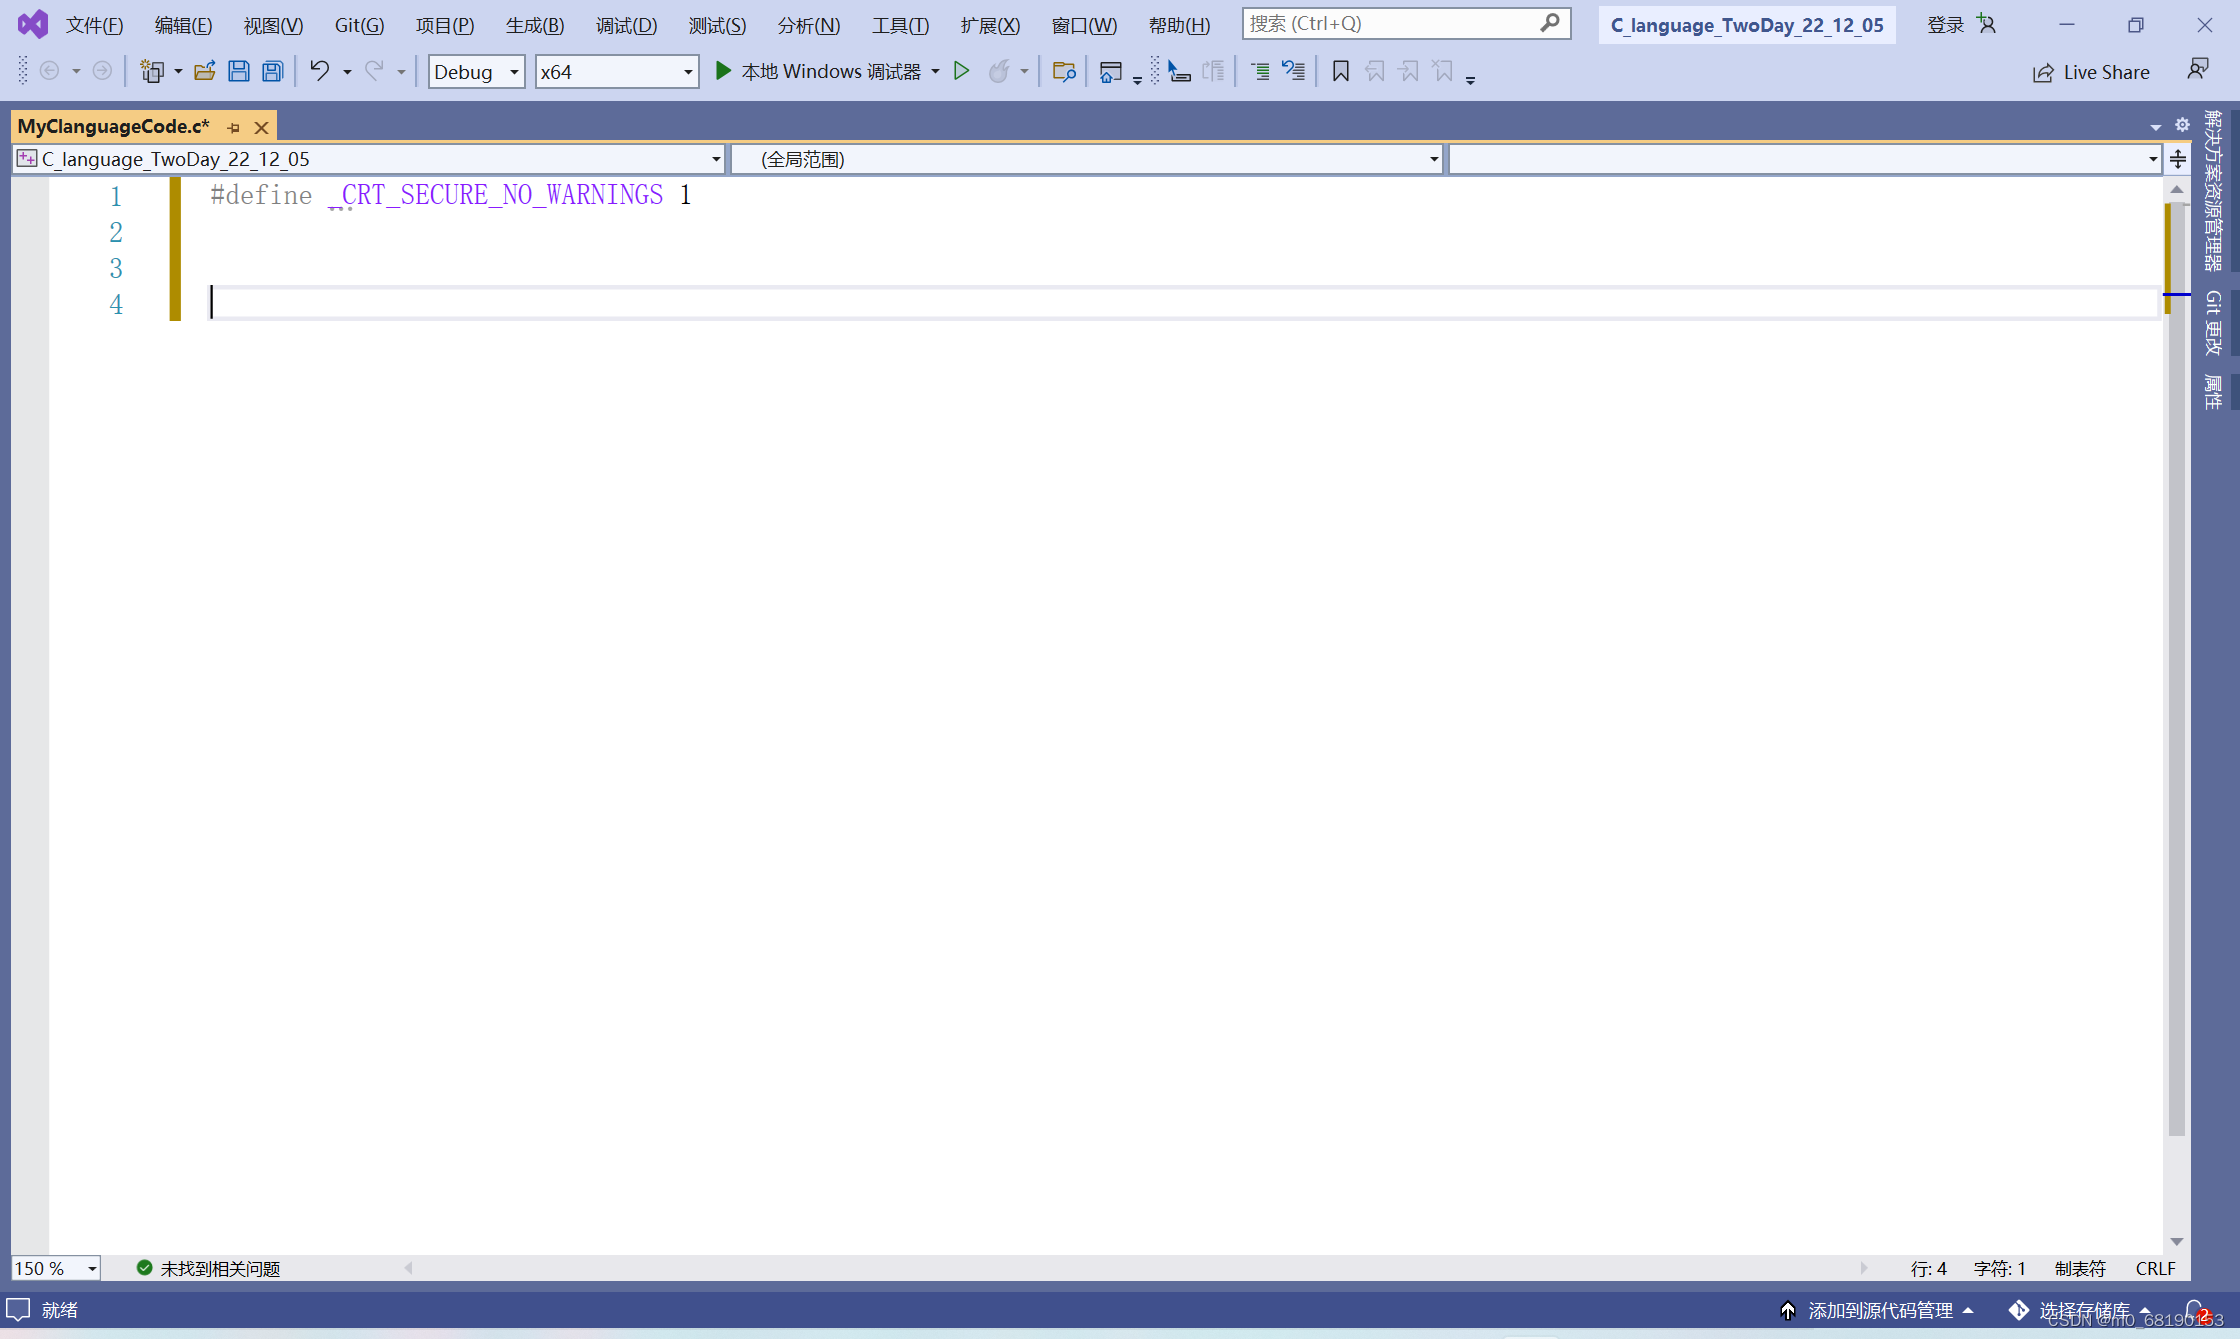
Task: Click the search magnifier icon
Action: 1549,23
